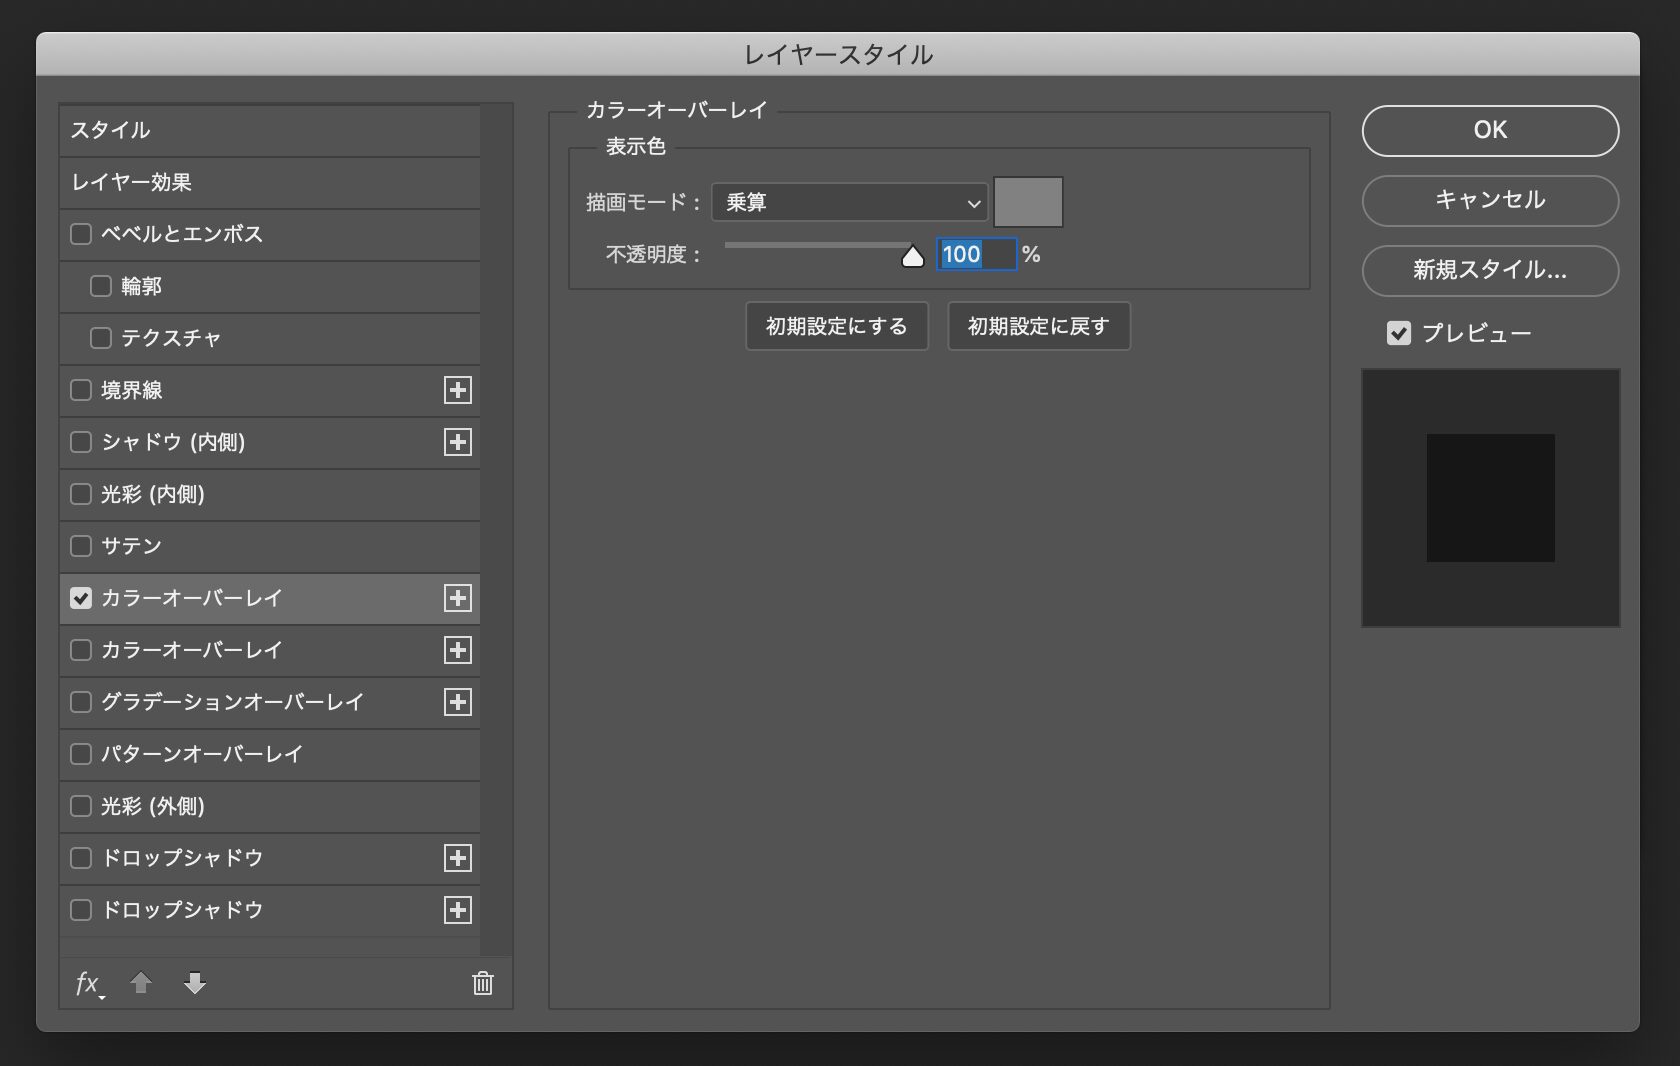Toggle the プレビュー checkbox
This screenshot has width=1680, height=1066.
coord(1399,333)
